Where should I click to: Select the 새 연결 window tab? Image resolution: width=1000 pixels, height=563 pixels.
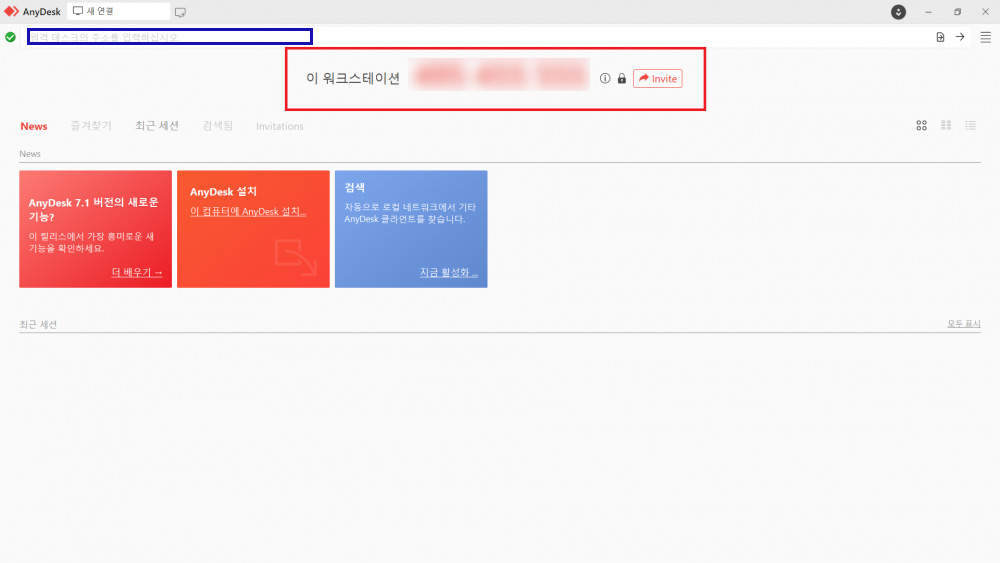click(x=119, y=11)
